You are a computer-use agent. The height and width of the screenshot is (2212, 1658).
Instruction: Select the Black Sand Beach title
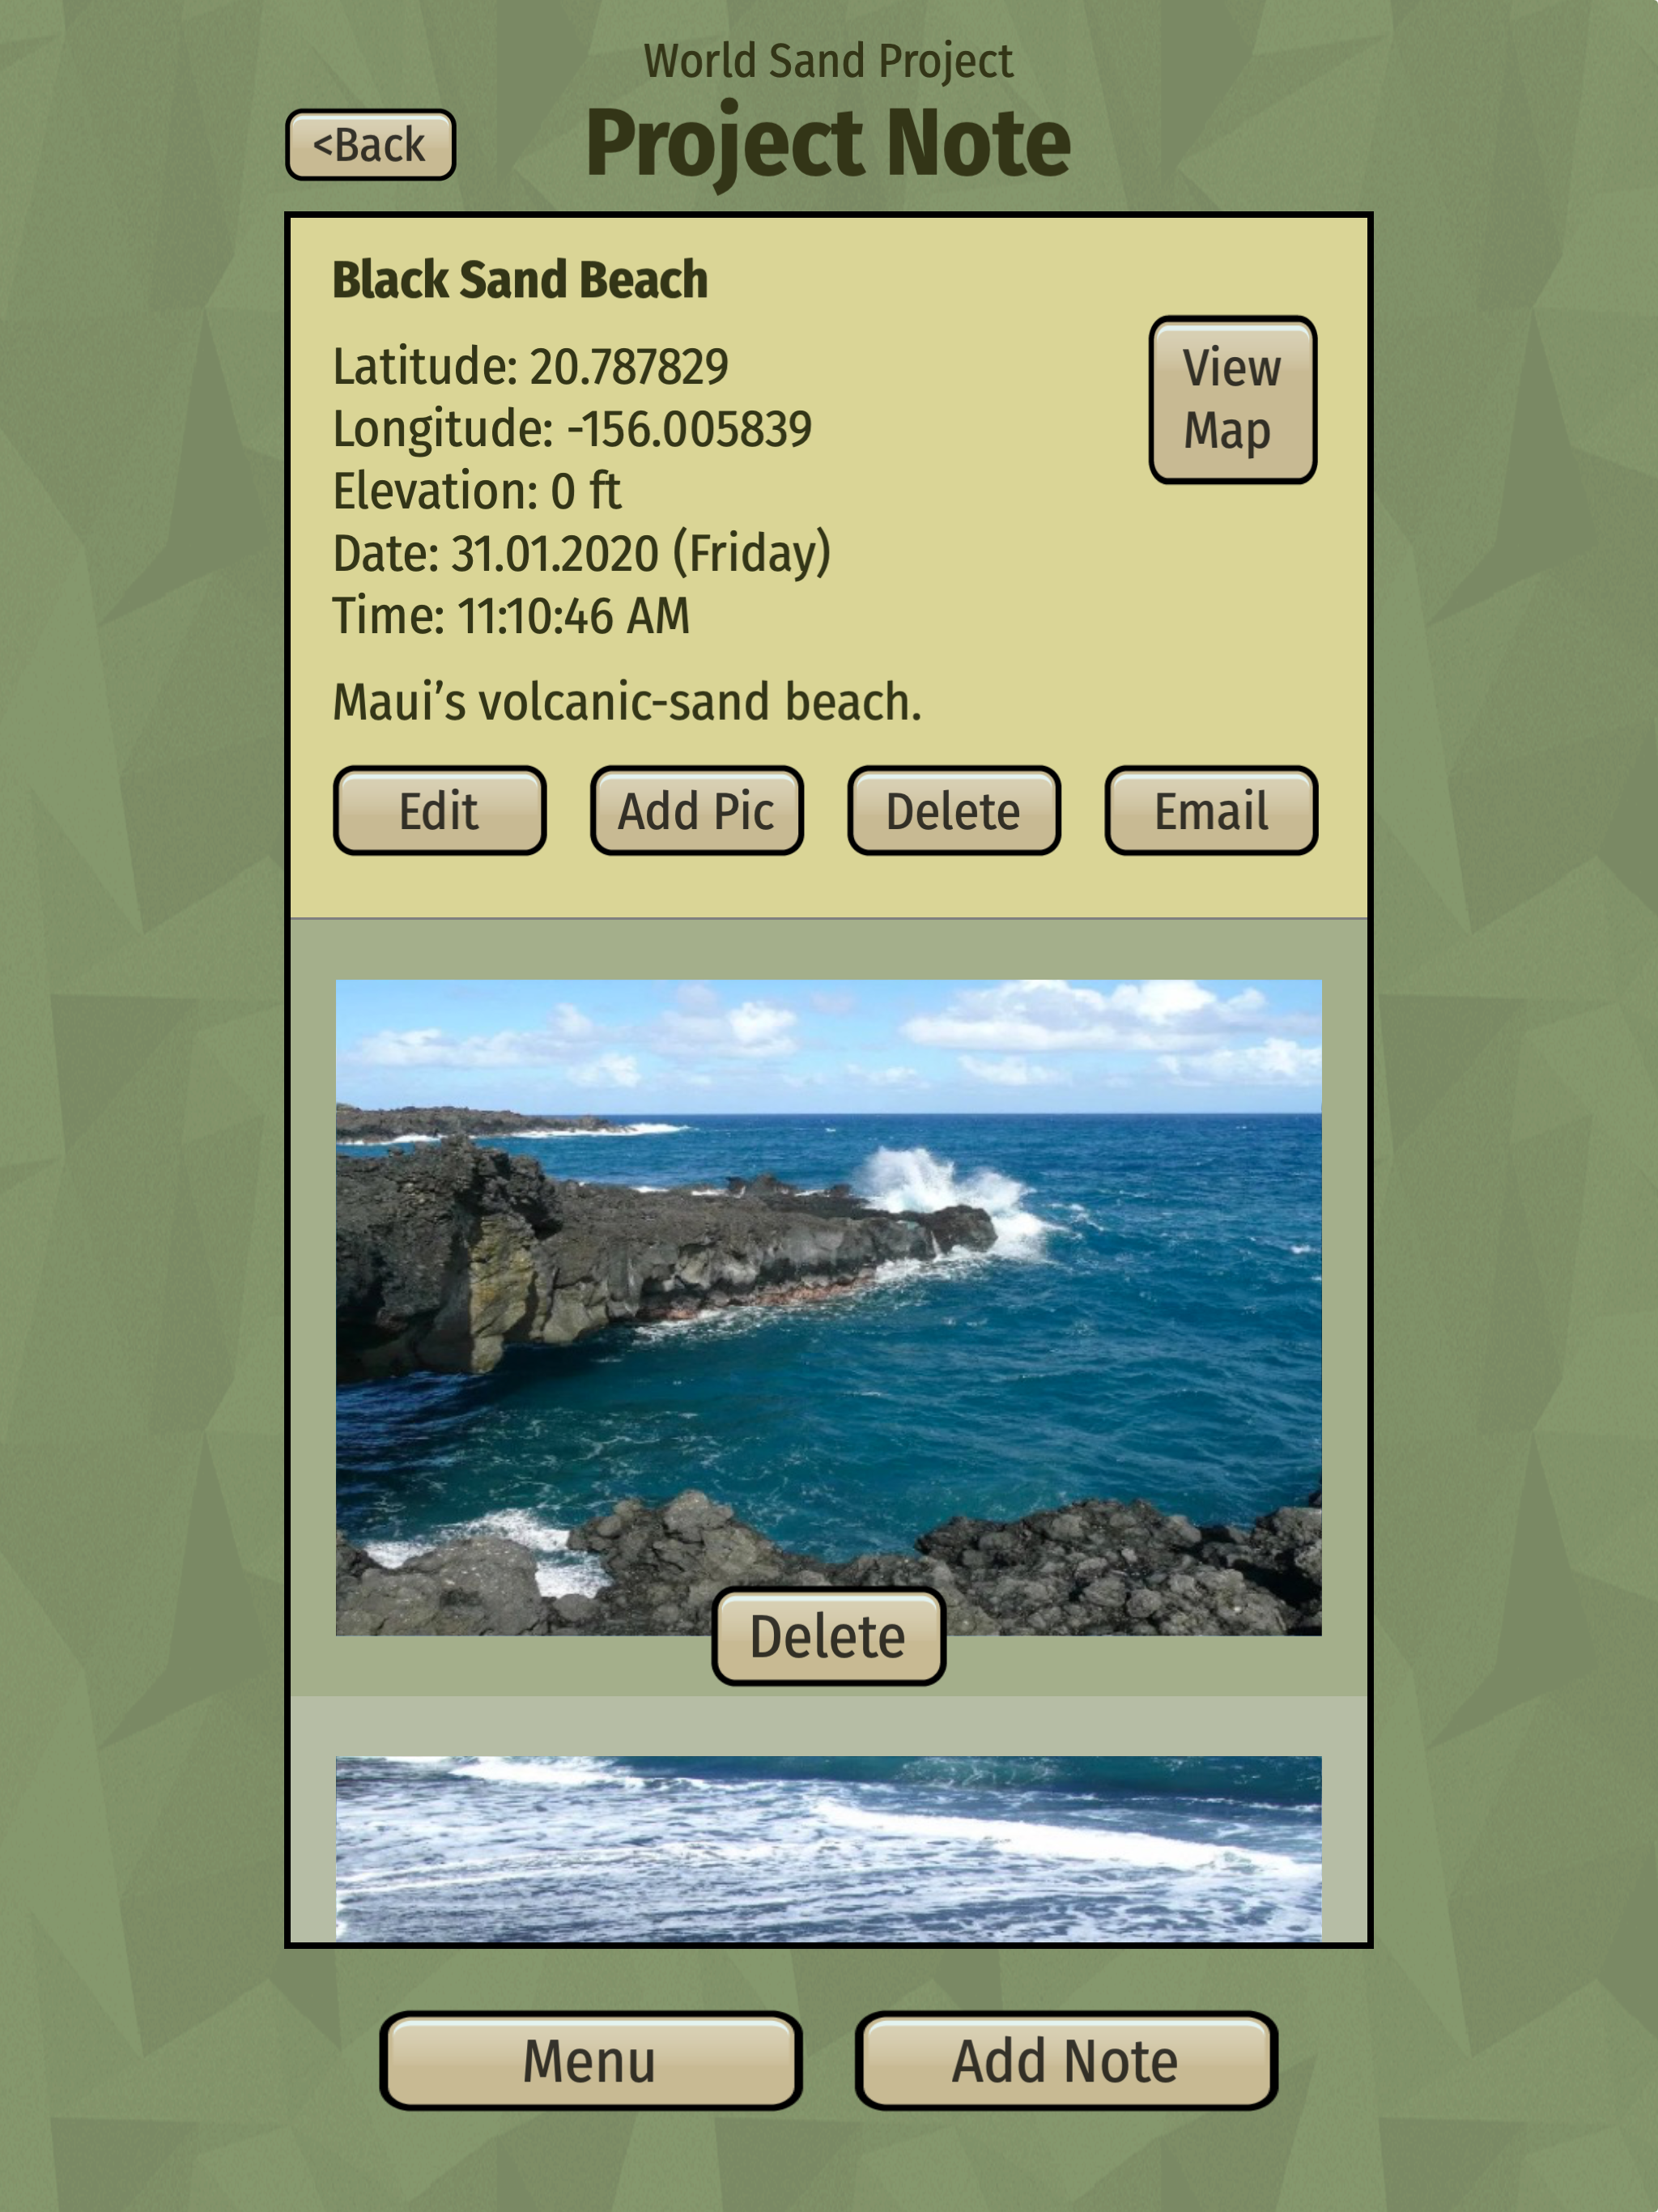coord(520,280)
